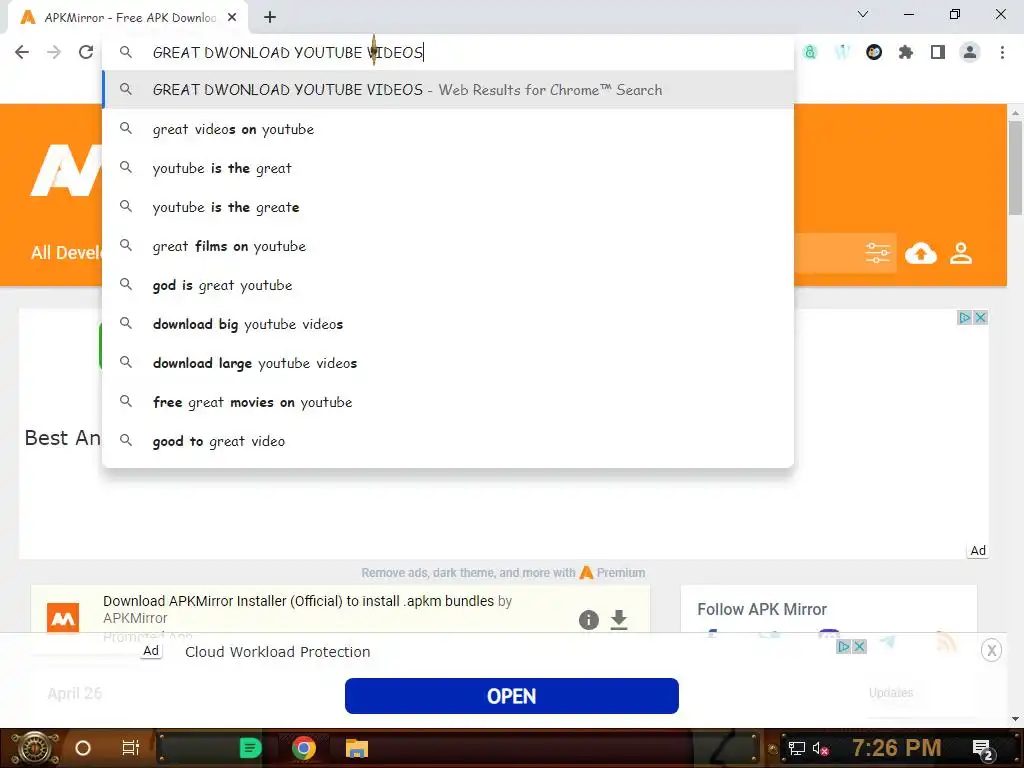Open the Chrome profile avatar
The width and height of the screenshot is (1024, 768).
pyautogui.click(x=970, y=52)
